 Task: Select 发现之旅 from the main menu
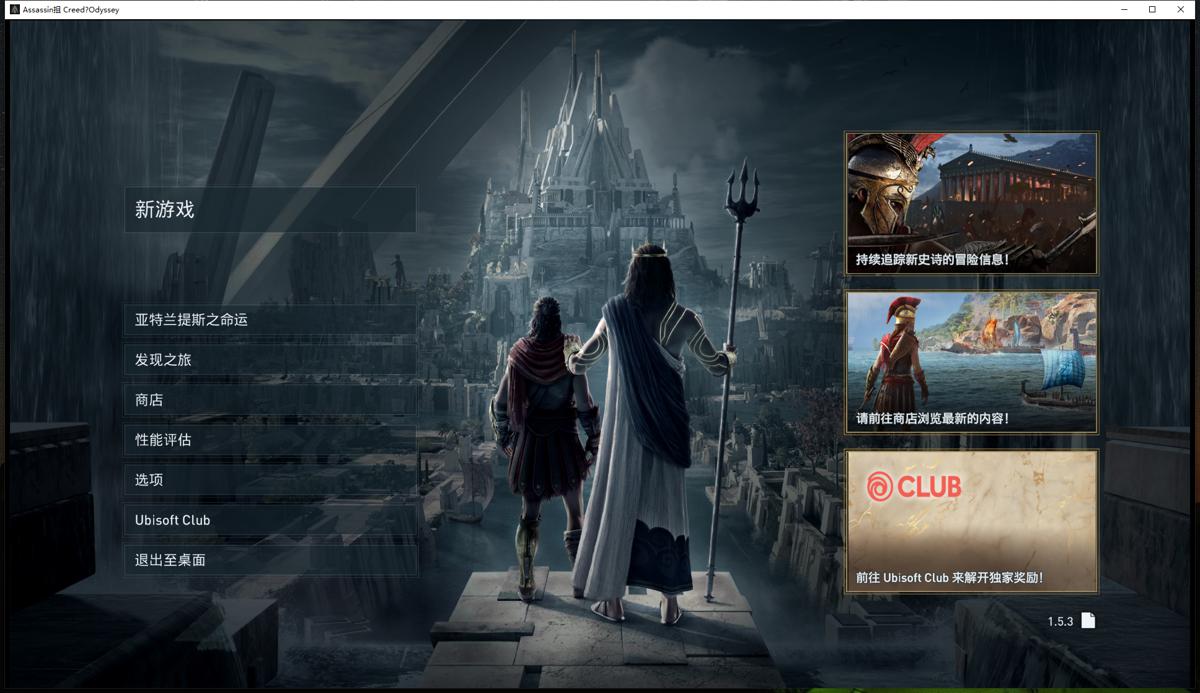pos(270,360)
